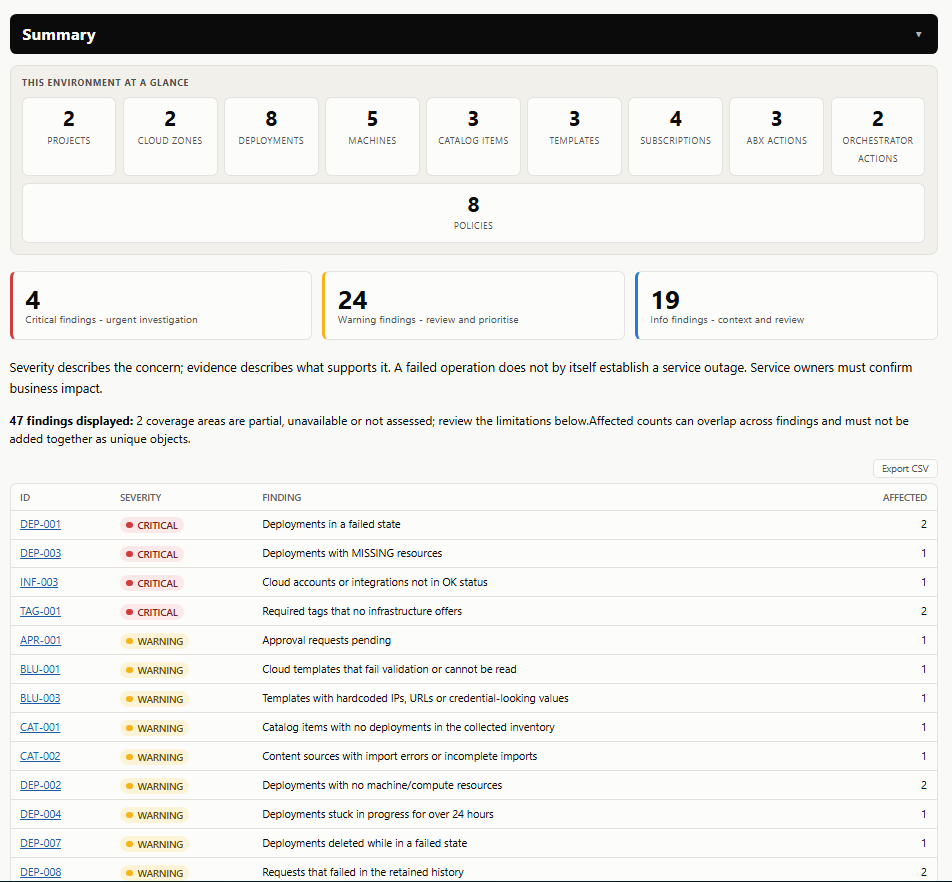Click CRITICAL badge in DEP-003 row
Image resolution: width=952 pixels, height=882 pixels.
tap(152, 554)
